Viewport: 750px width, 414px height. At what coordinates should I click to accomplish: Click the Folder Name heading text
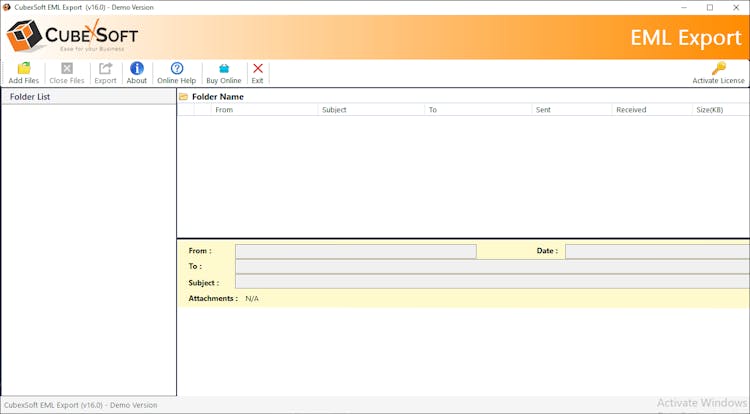218,97
